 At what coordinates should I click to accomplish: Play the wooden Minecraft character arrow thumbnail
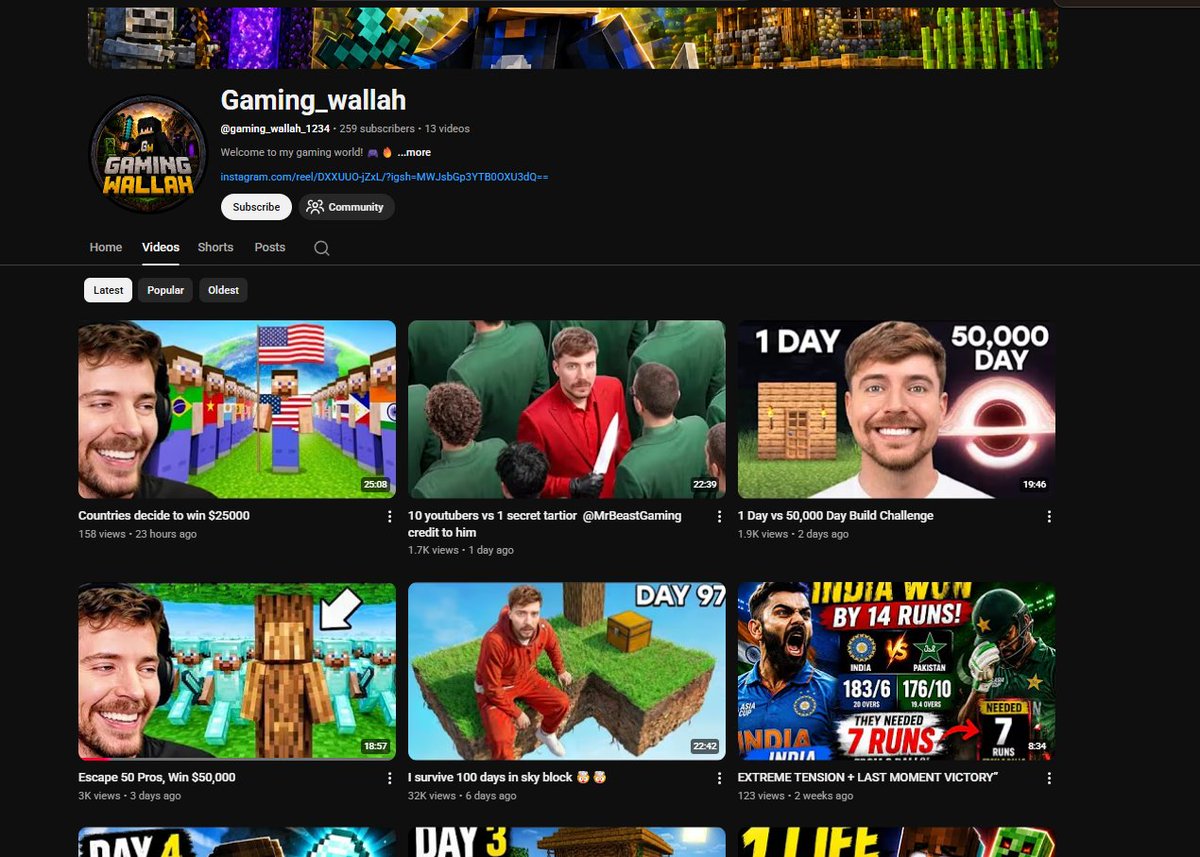point(237,671)
